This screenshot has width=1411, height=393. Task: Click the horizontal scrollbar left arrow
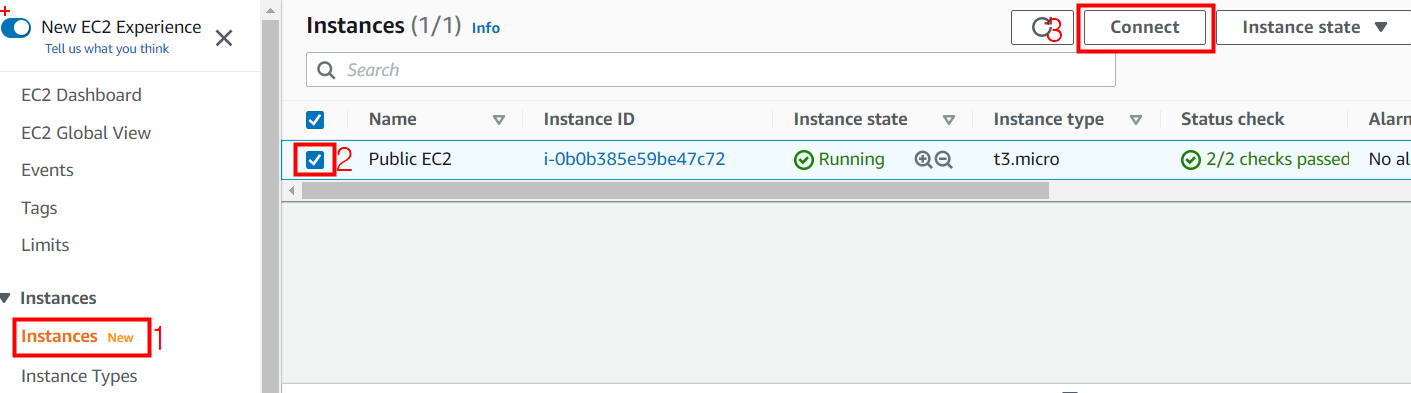[291, 190]
